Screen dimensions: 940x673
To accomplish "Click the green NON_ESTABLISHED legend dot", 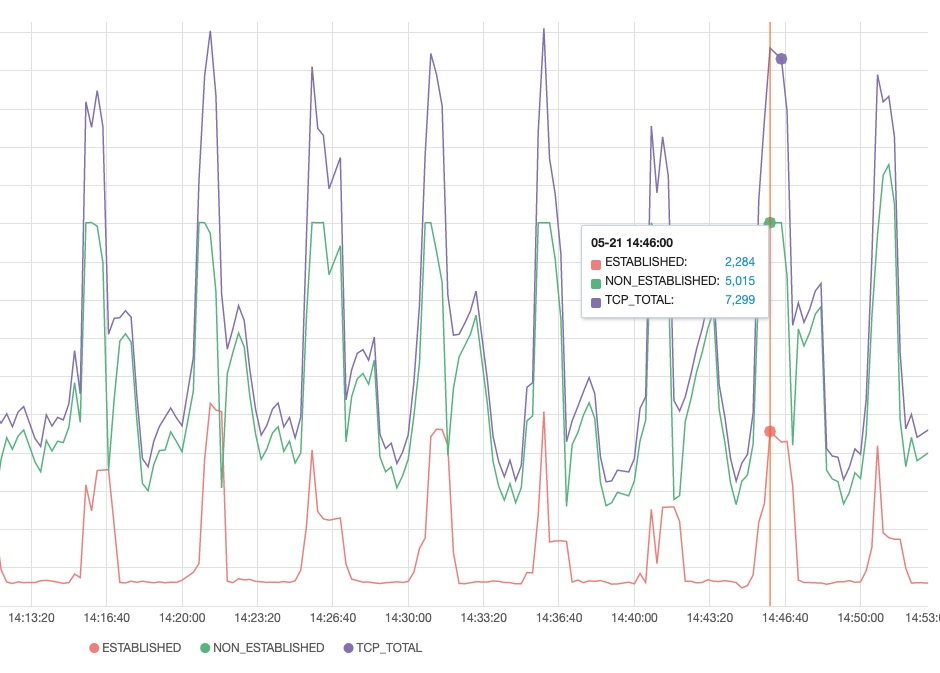I will (206, 648).
